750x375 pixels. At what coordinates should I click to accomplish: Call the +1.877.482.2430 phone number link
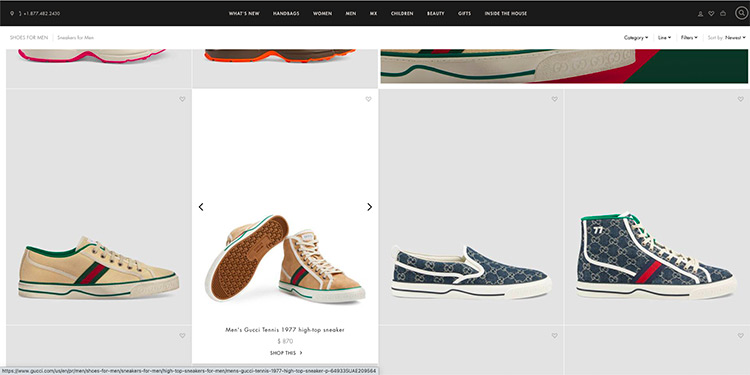click(x=42, y=13)
